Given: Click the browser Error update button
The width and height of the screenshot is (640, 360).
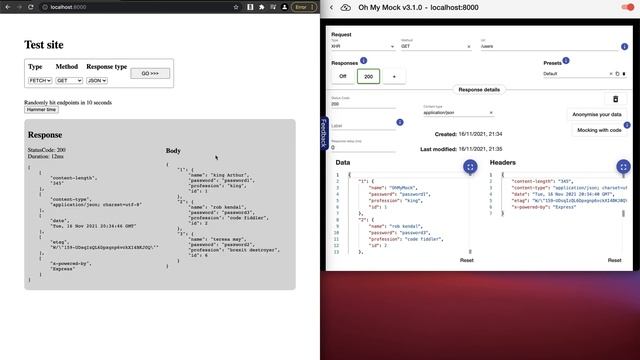Looking at the screenshot, I should click(x=304, y=7).
